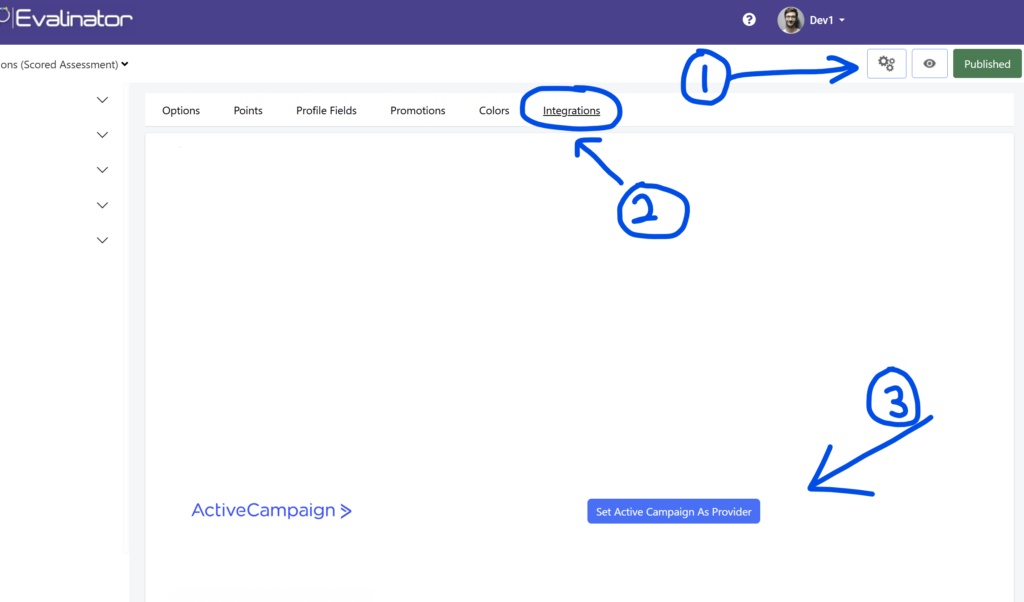The height and width of the screenshot is (602, 1024).
Task: Open the Promotions tab
Action: click(418, 110)
